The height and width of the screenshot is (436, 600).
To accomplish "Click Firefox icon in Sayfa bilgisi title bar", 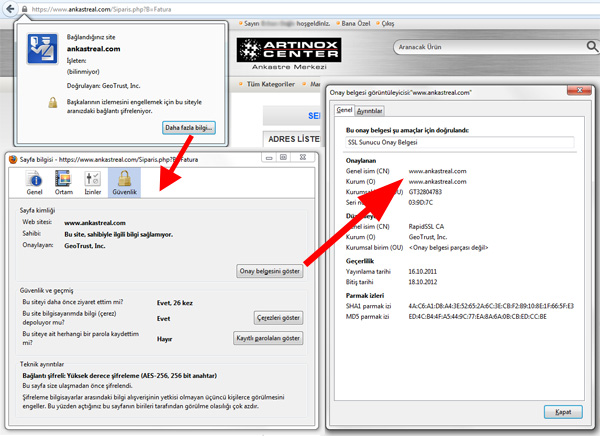I will [13, 159].
